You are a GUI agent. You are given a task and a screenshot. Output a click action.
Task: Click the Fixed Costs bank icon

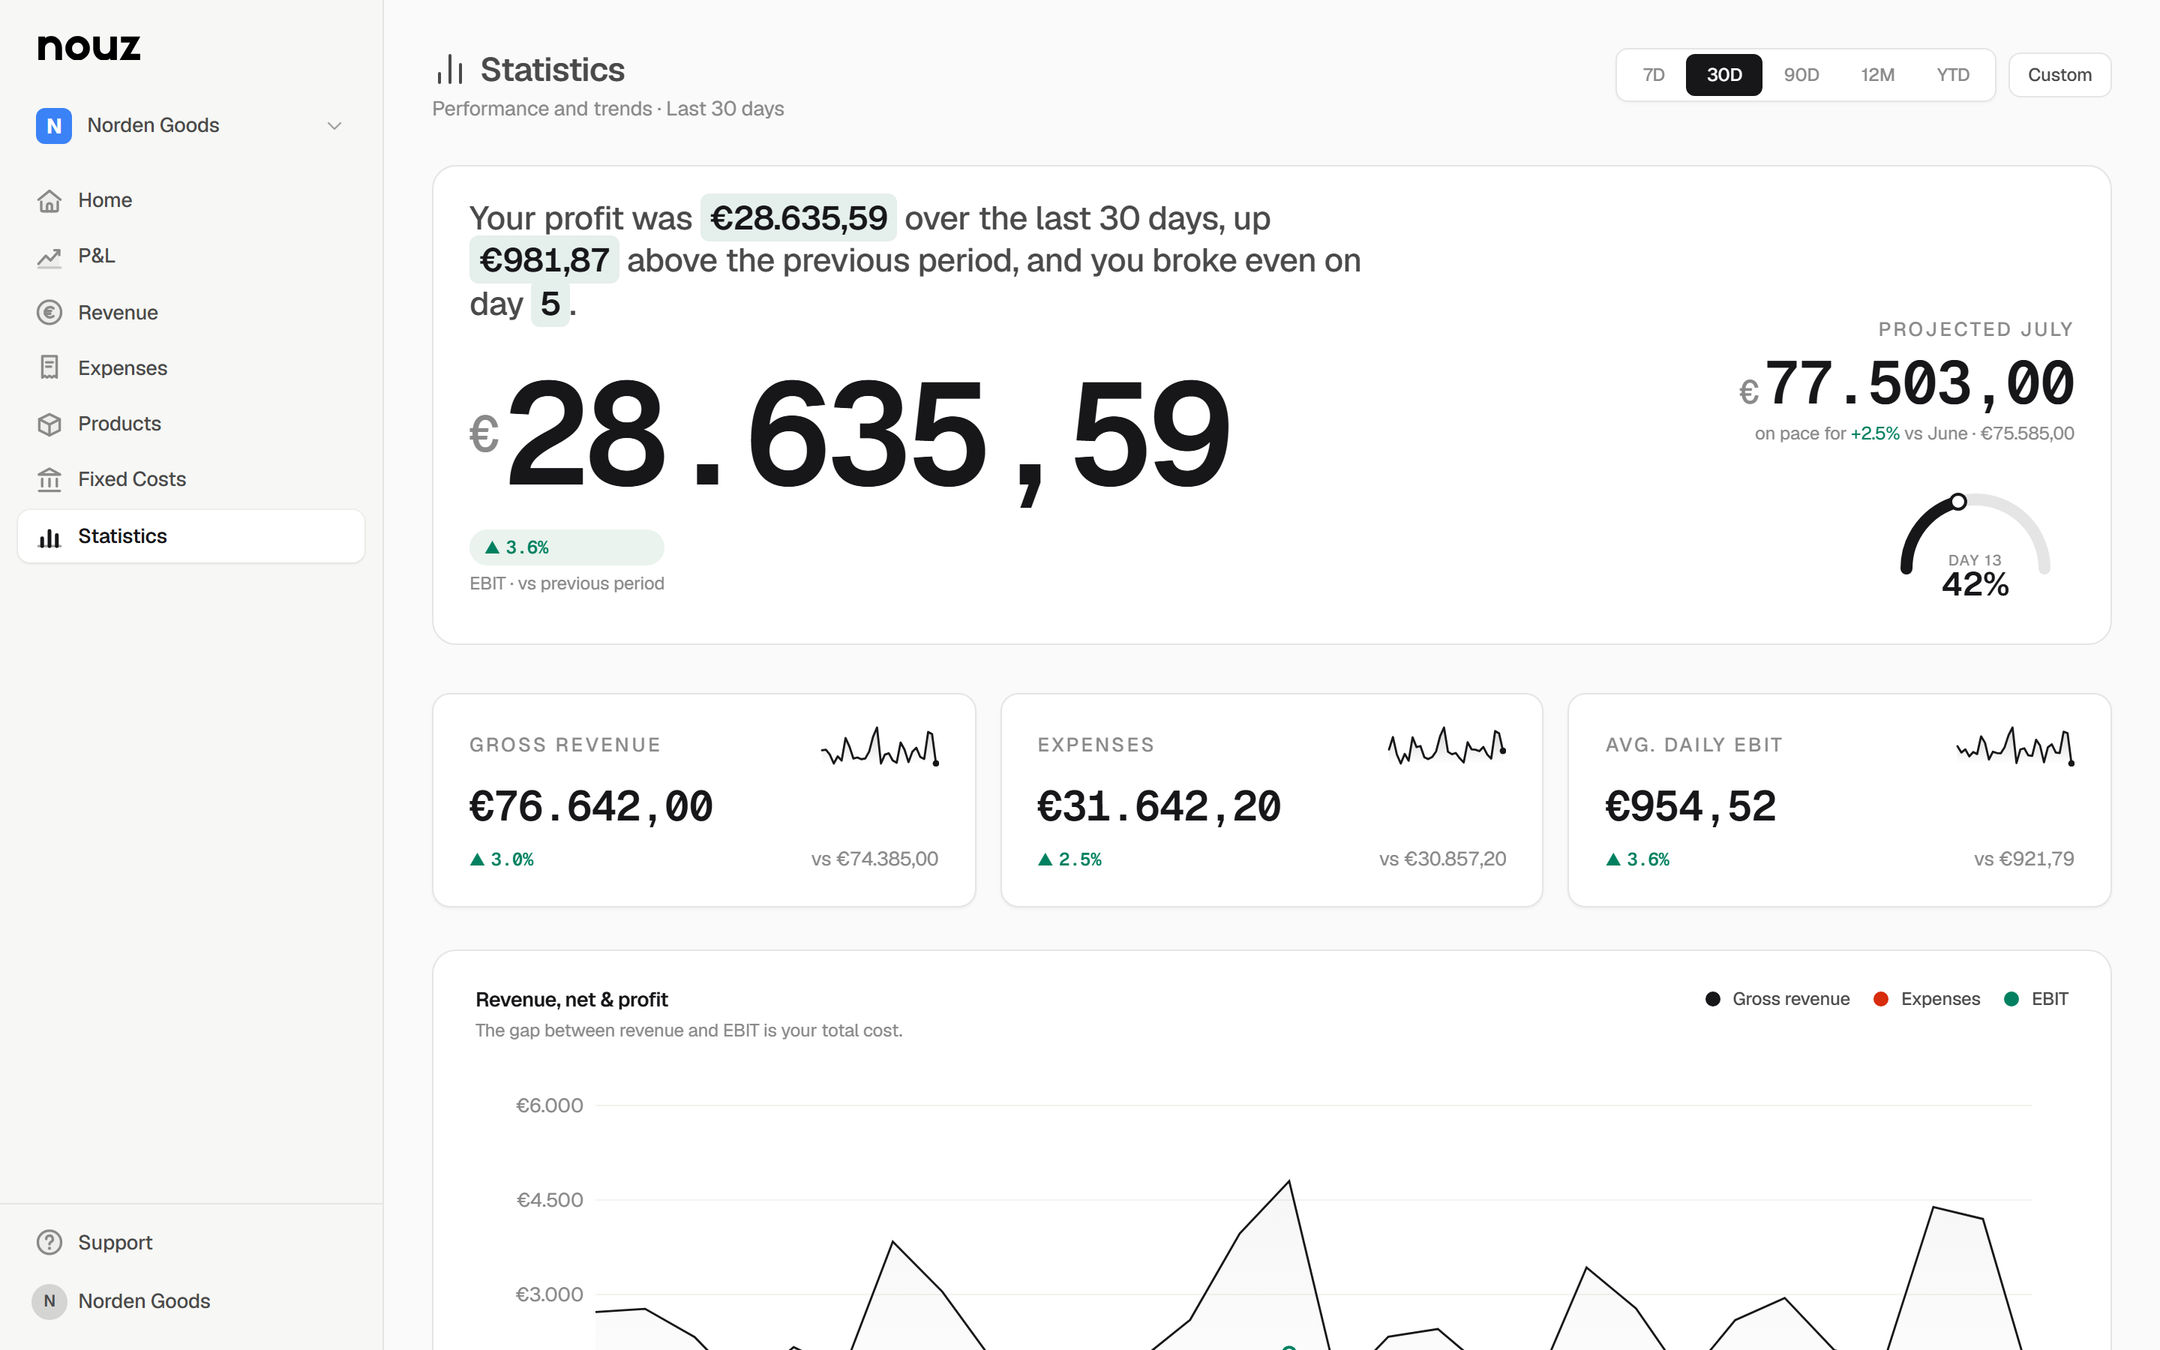(49, 480)
